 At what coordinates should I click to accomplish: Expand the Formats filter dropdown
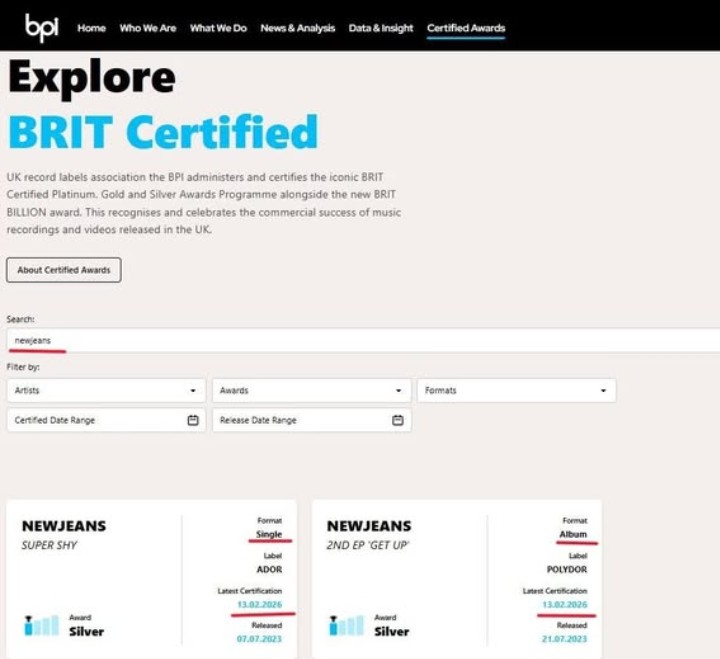[x=515, y=390]
